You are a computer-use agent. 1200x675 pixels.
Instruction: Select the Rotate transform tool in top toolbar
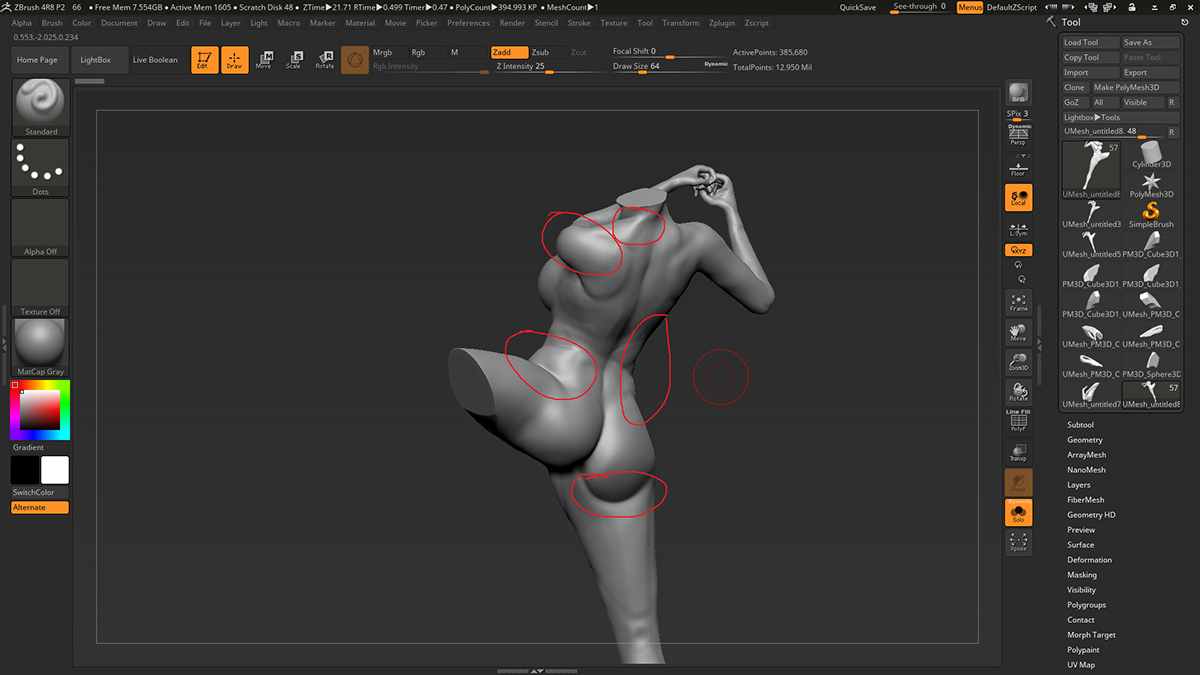point(325,60)
